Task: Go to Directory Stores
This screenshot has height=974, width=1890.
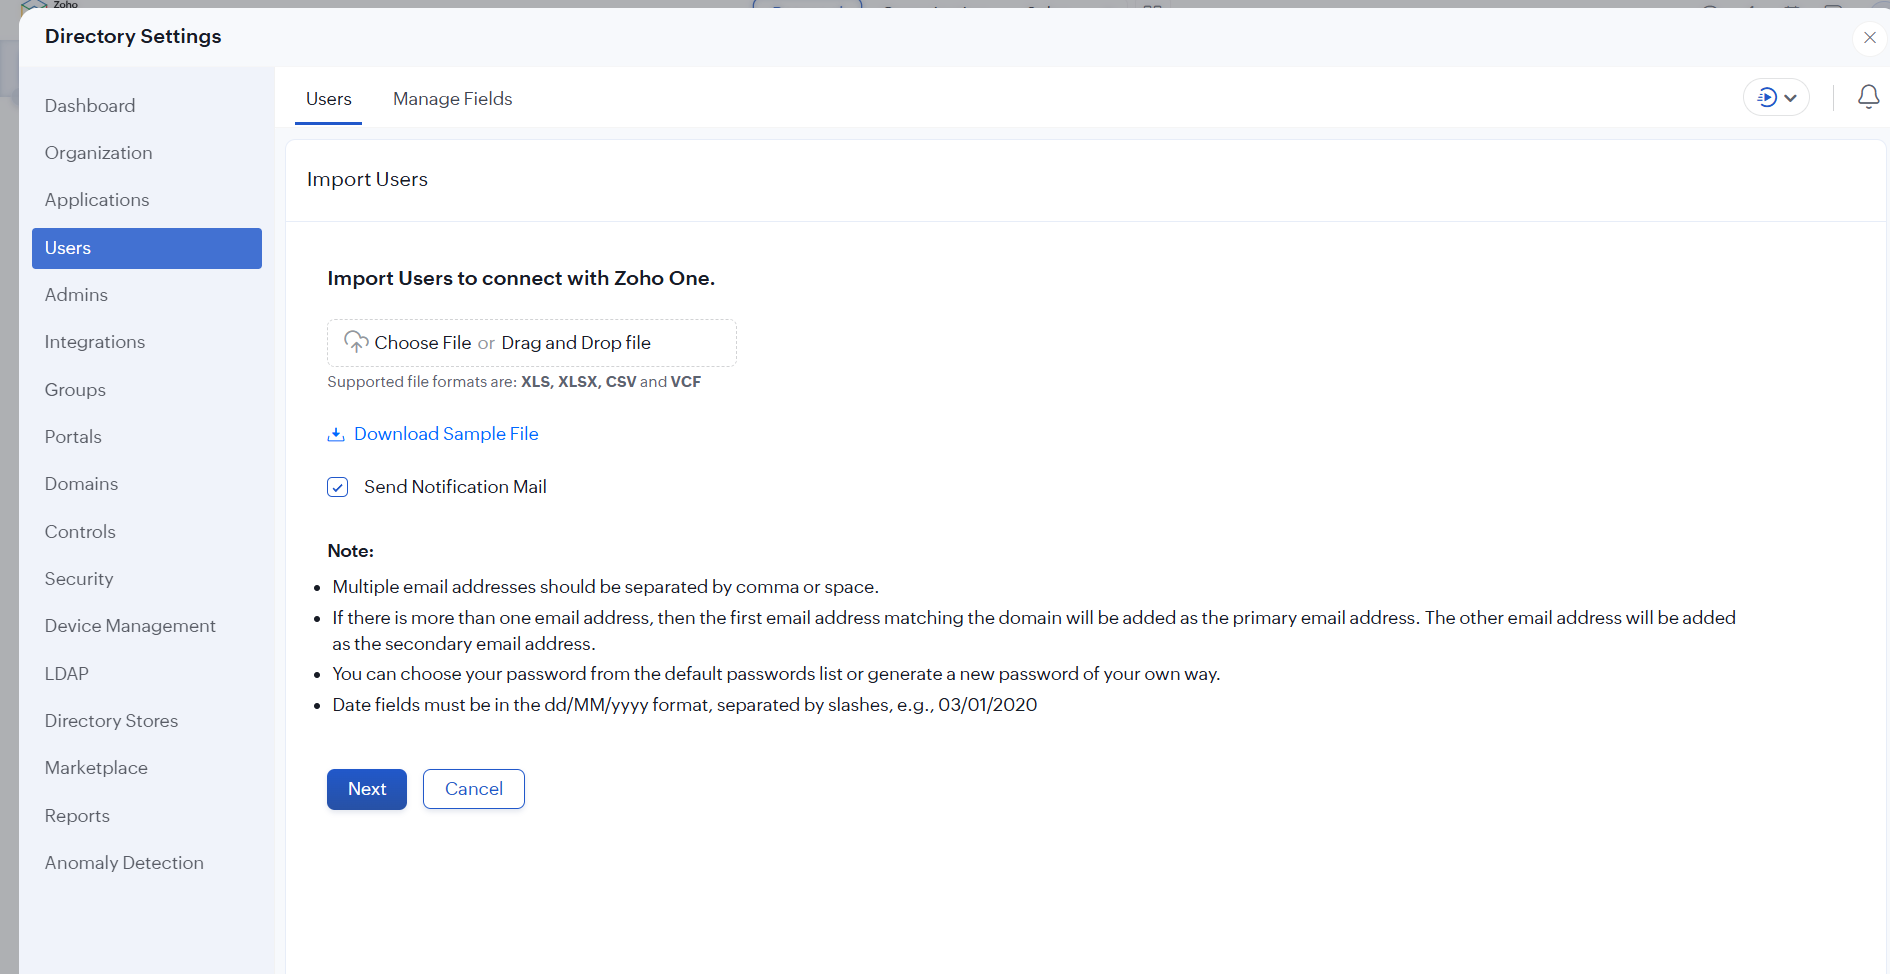Action: pos(111,721)
